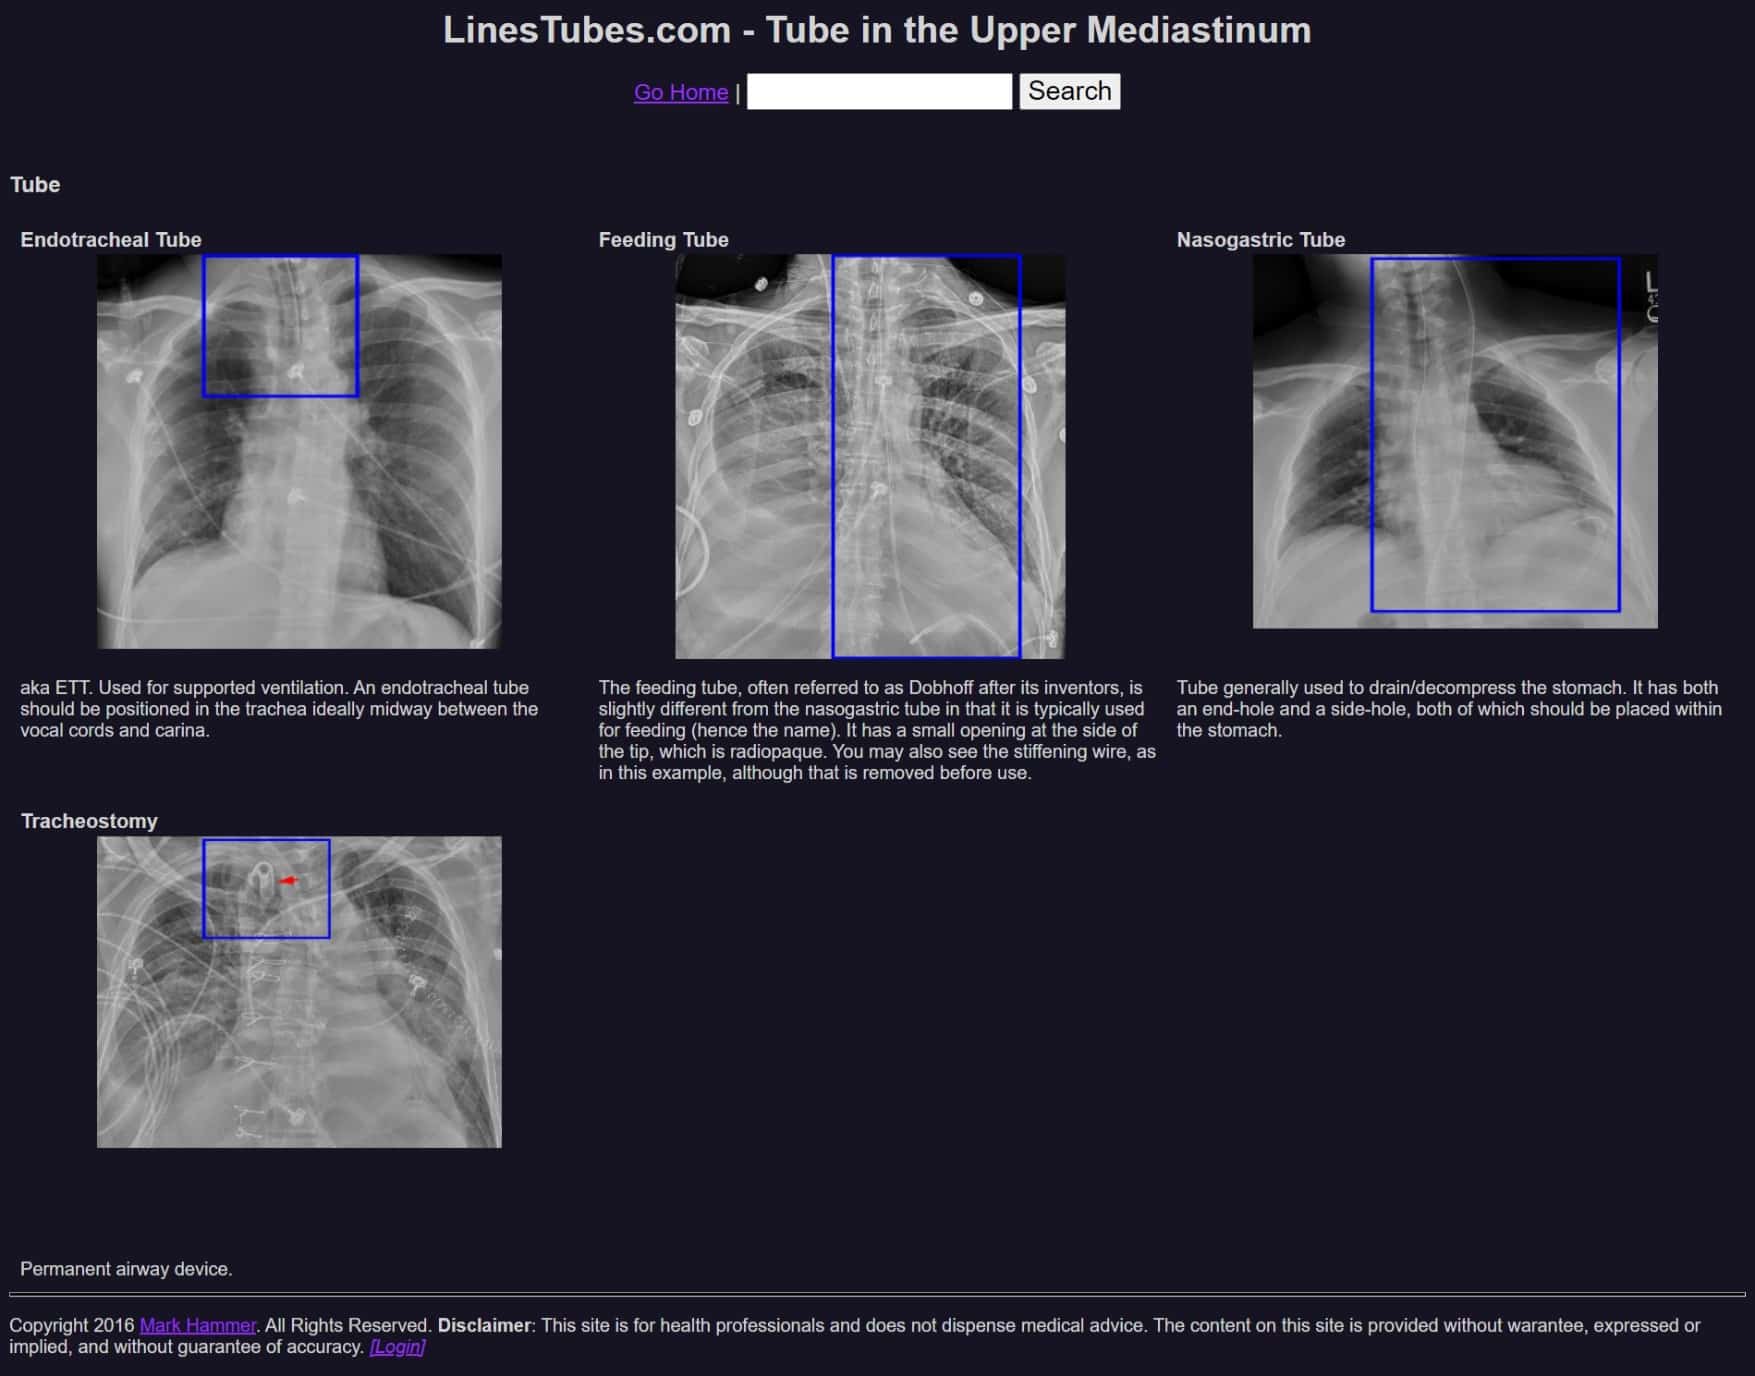This screenshot has height=1376, width=1755.
Task: Click the ETT supported ventilation description
Action: click(278, 709)
